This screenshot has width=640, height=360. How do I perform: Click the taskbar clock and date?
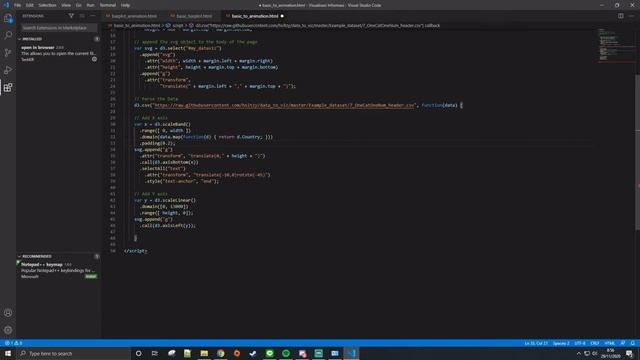611,353
